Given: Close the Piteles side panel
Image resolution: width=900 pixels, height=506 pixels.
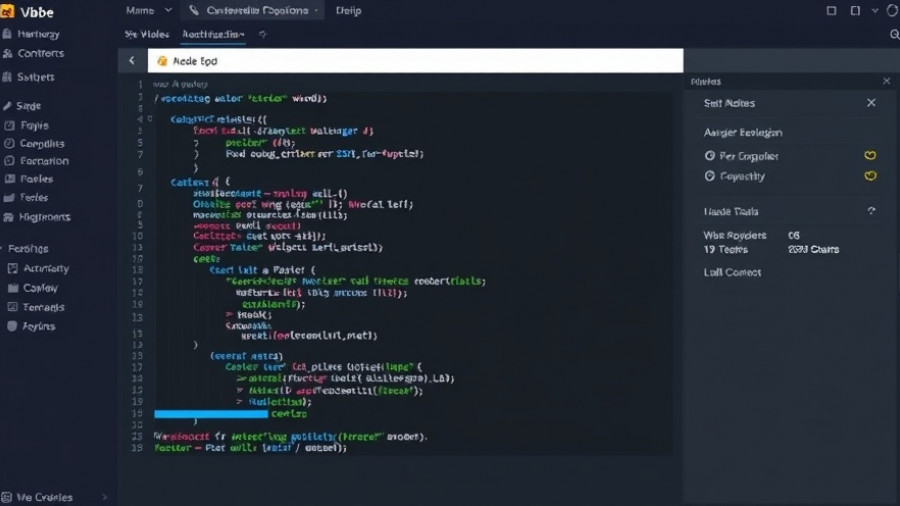Looking at the screenshot, I should click(886, 81).
